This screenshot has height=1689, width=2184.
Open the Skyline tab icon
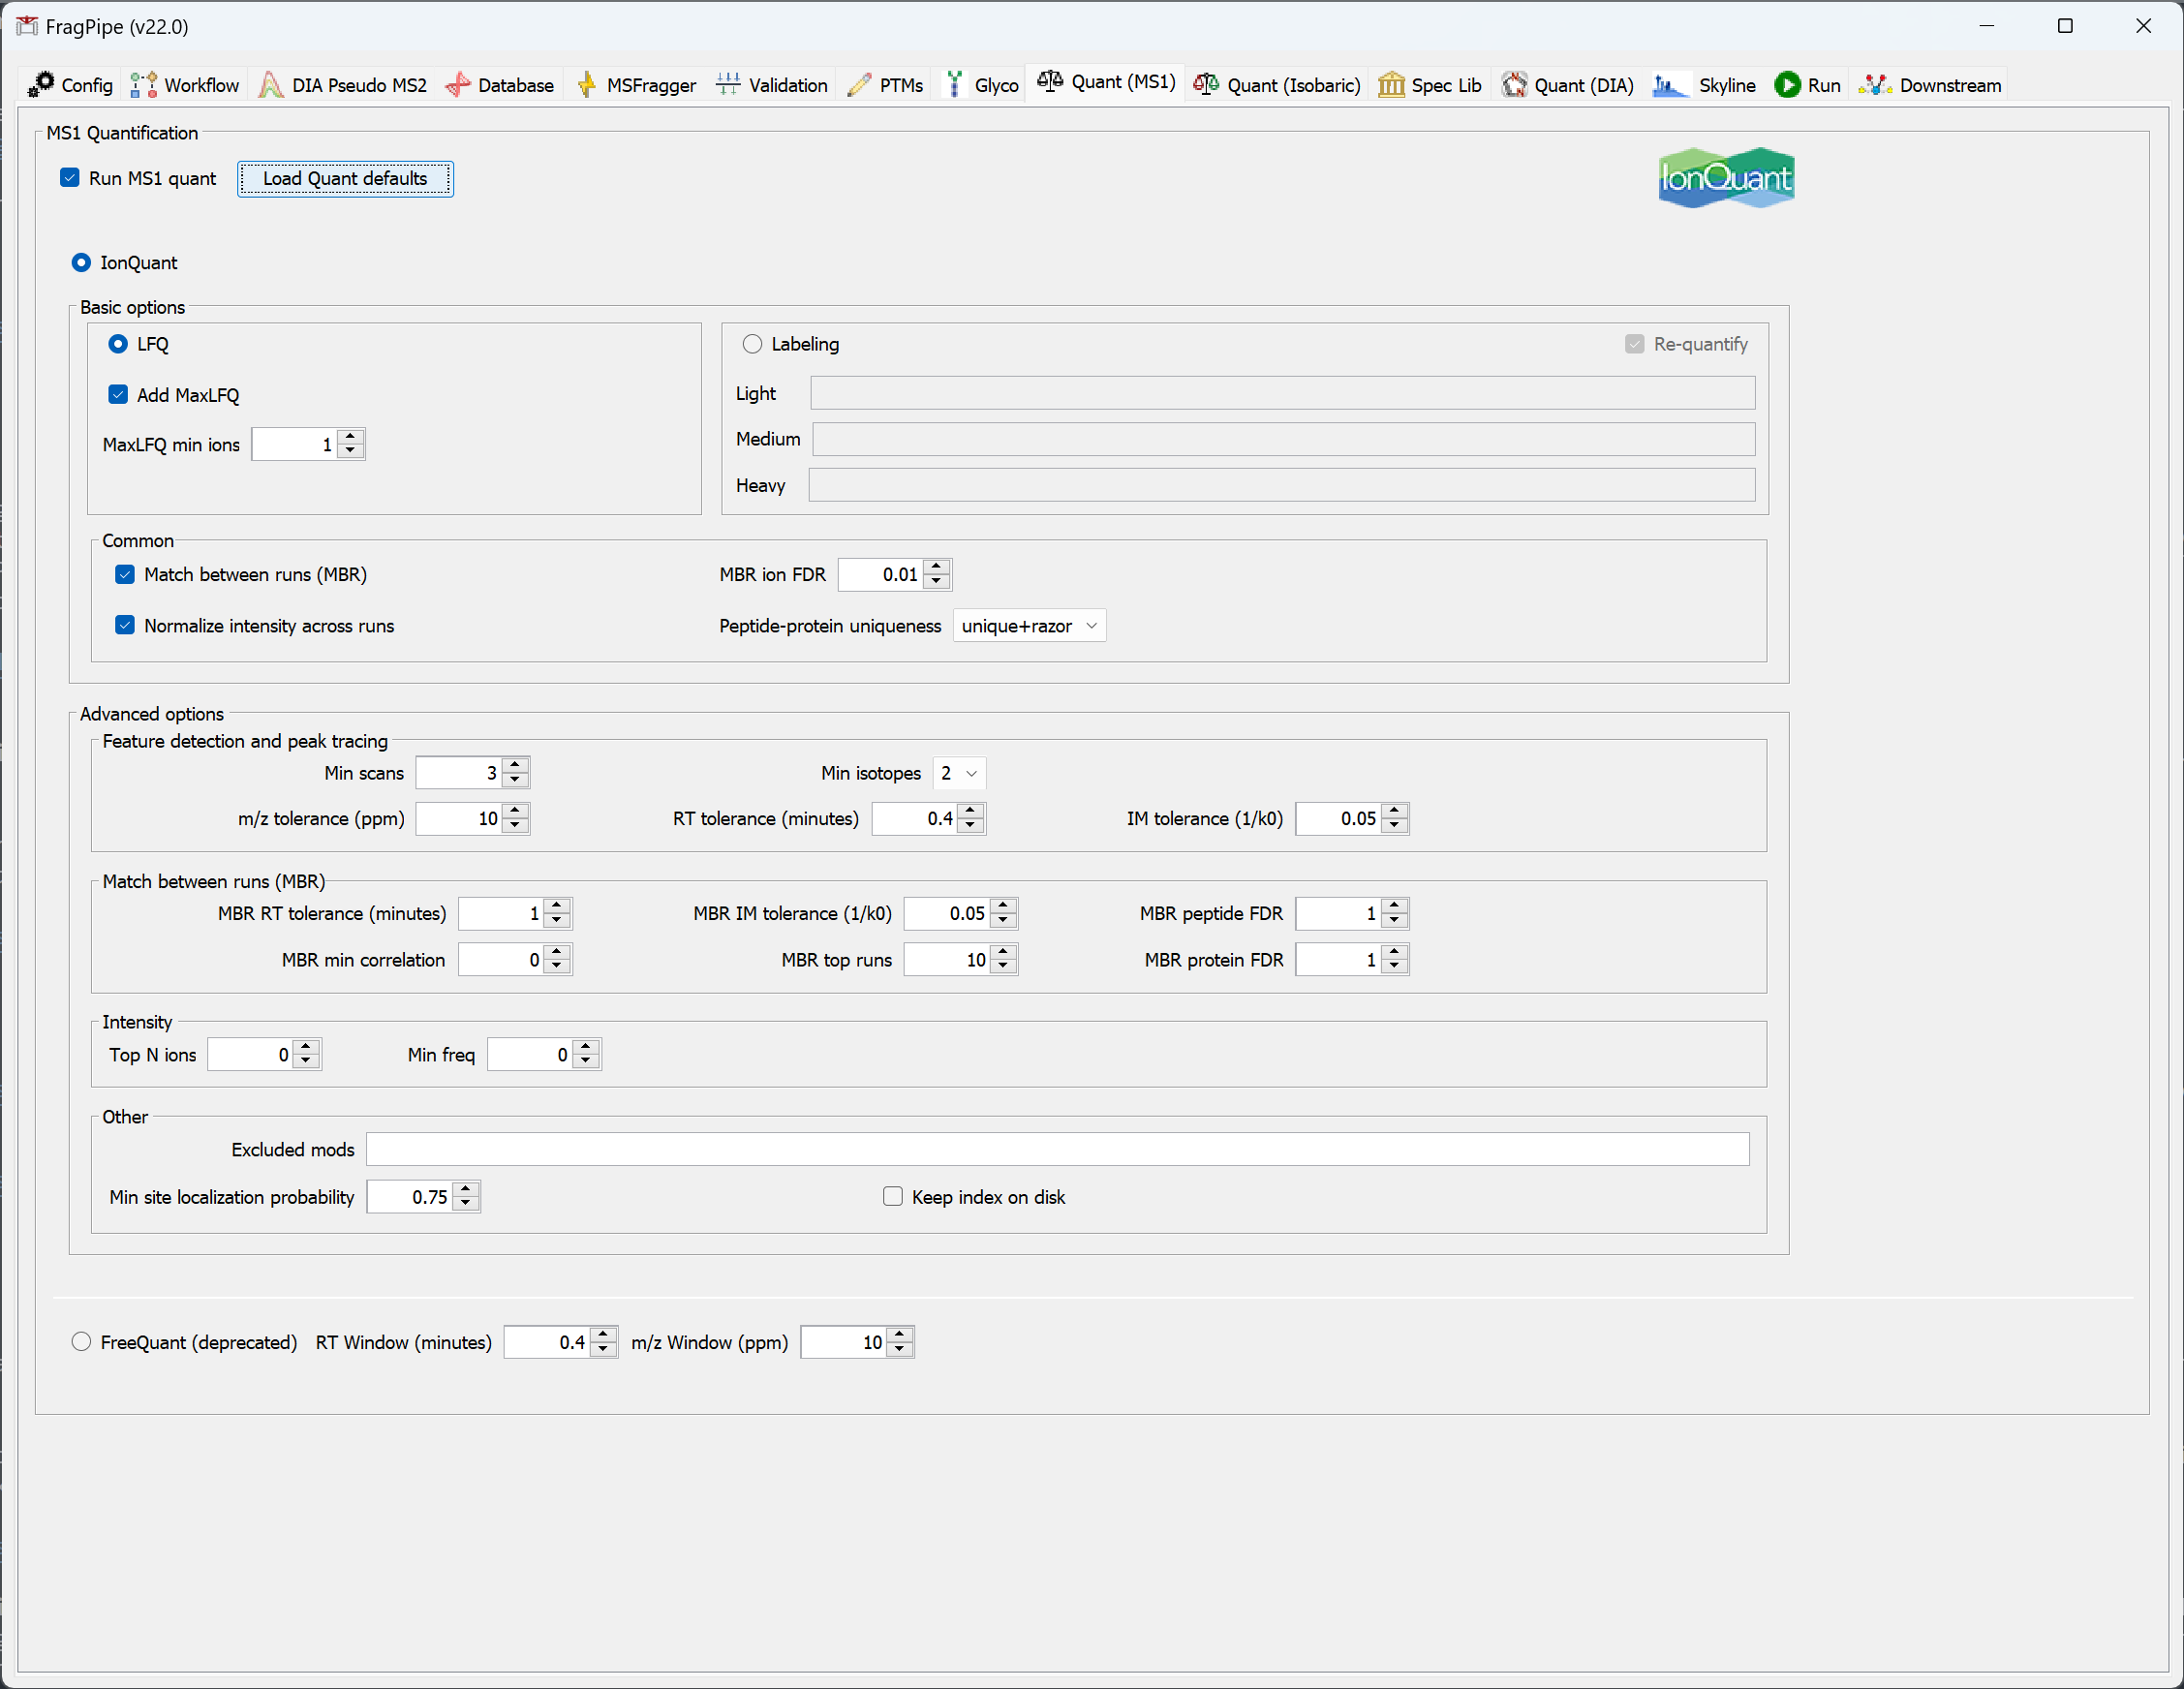coord(1669,85)
